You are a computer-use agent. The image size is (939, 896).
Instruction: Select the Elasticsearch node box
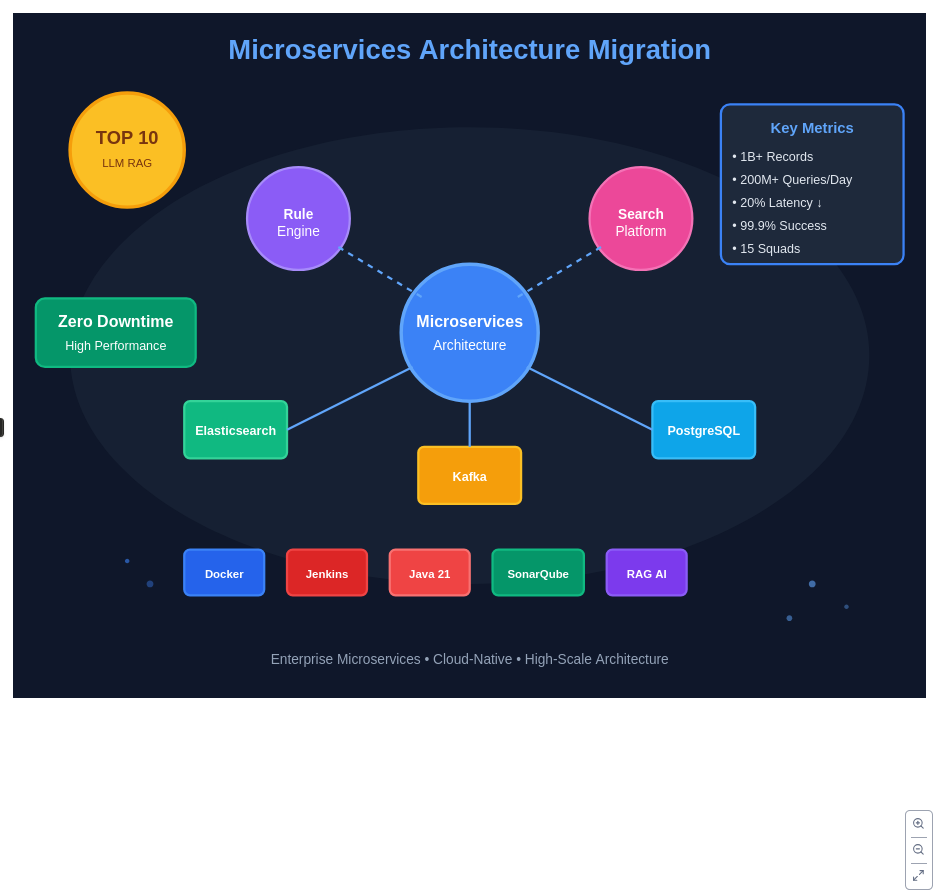235,430
